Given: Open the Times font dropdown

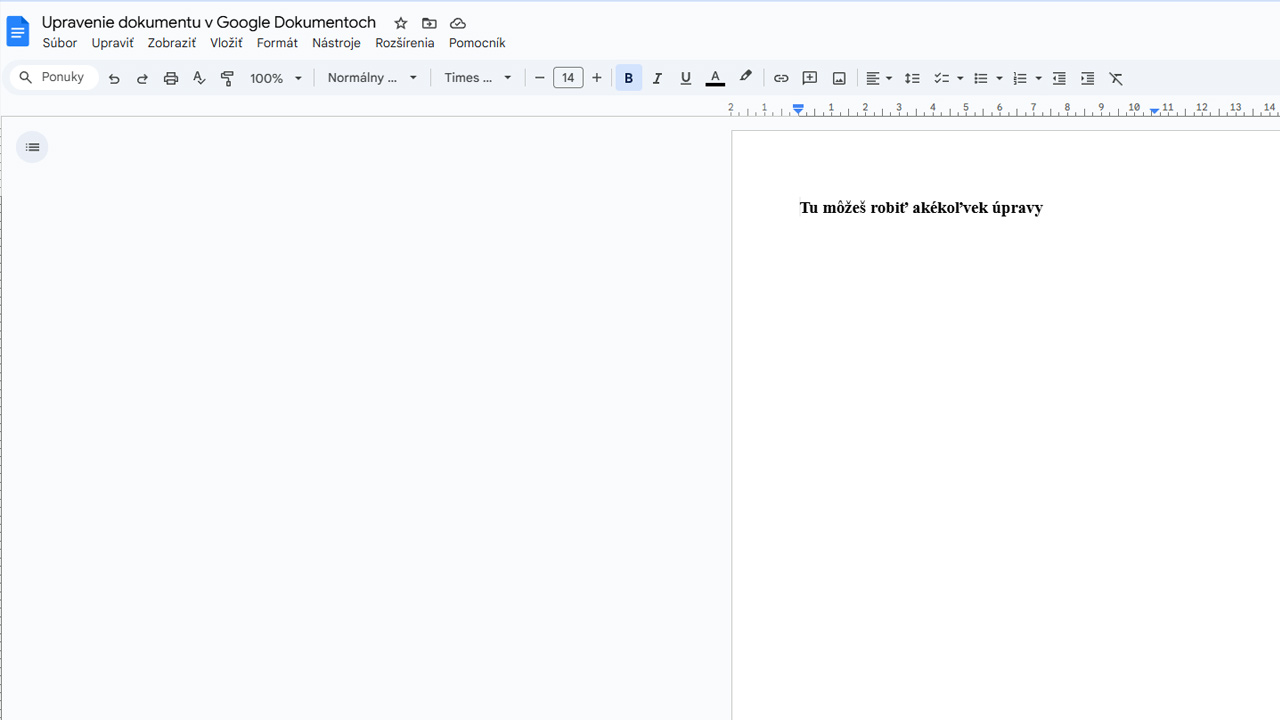Looking at the screenshot, I should click(478, 78).
